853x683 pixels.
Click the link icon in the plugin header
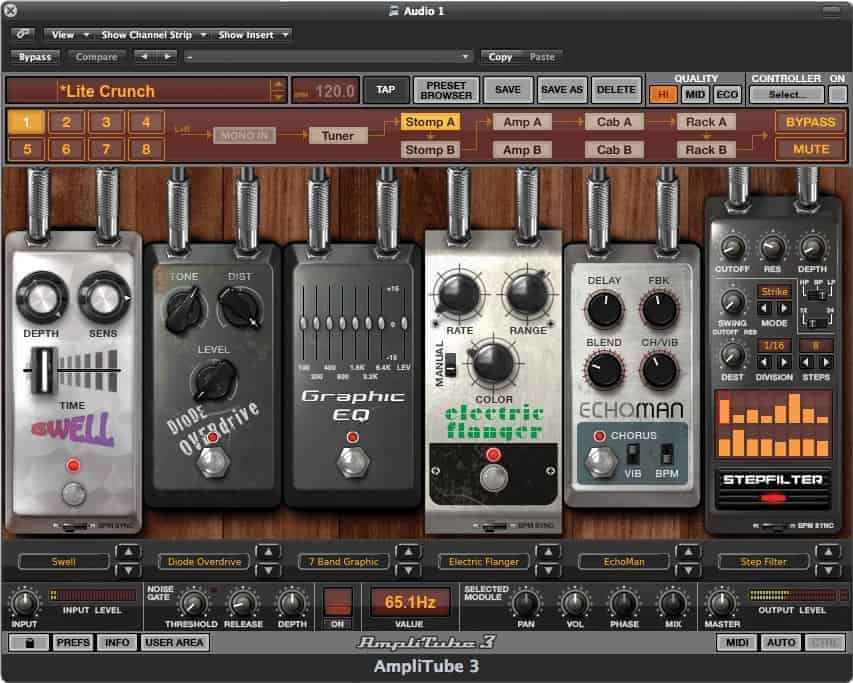(x=21, y=35)
